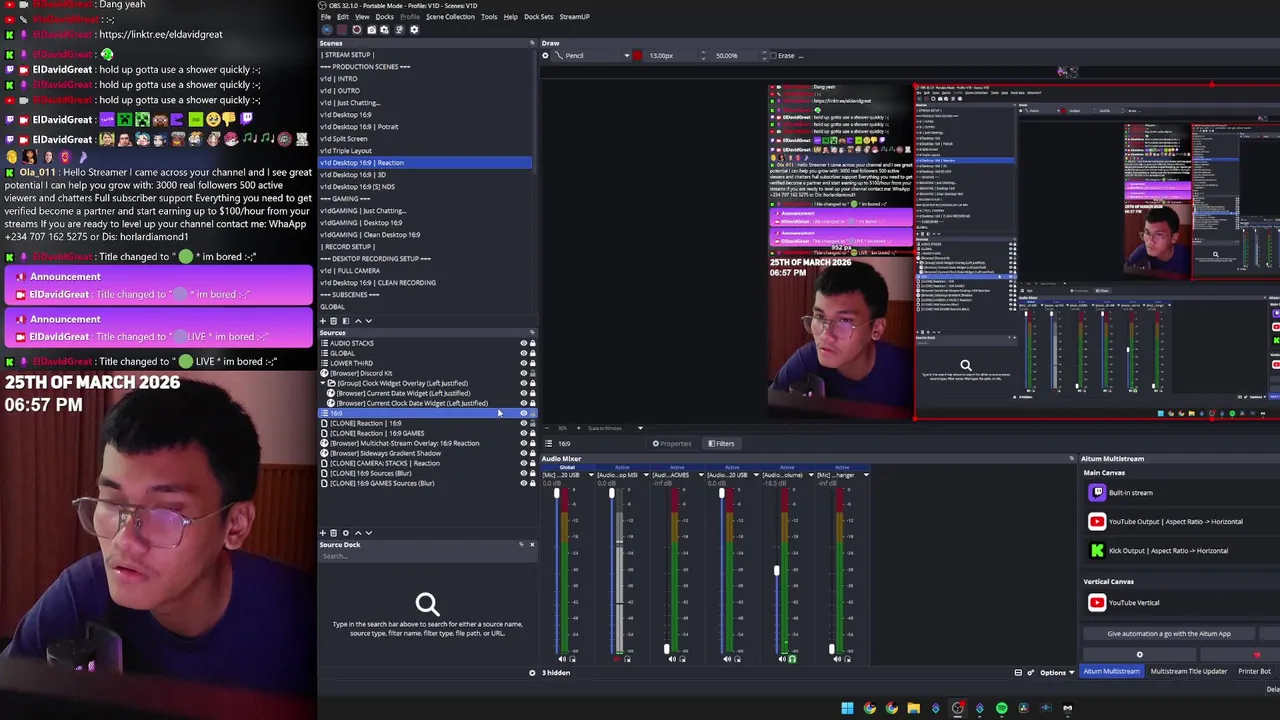The width and height of the screenshot is (1280, 720).
Task: Open the StreamUP menu
Action: (574, 17)
